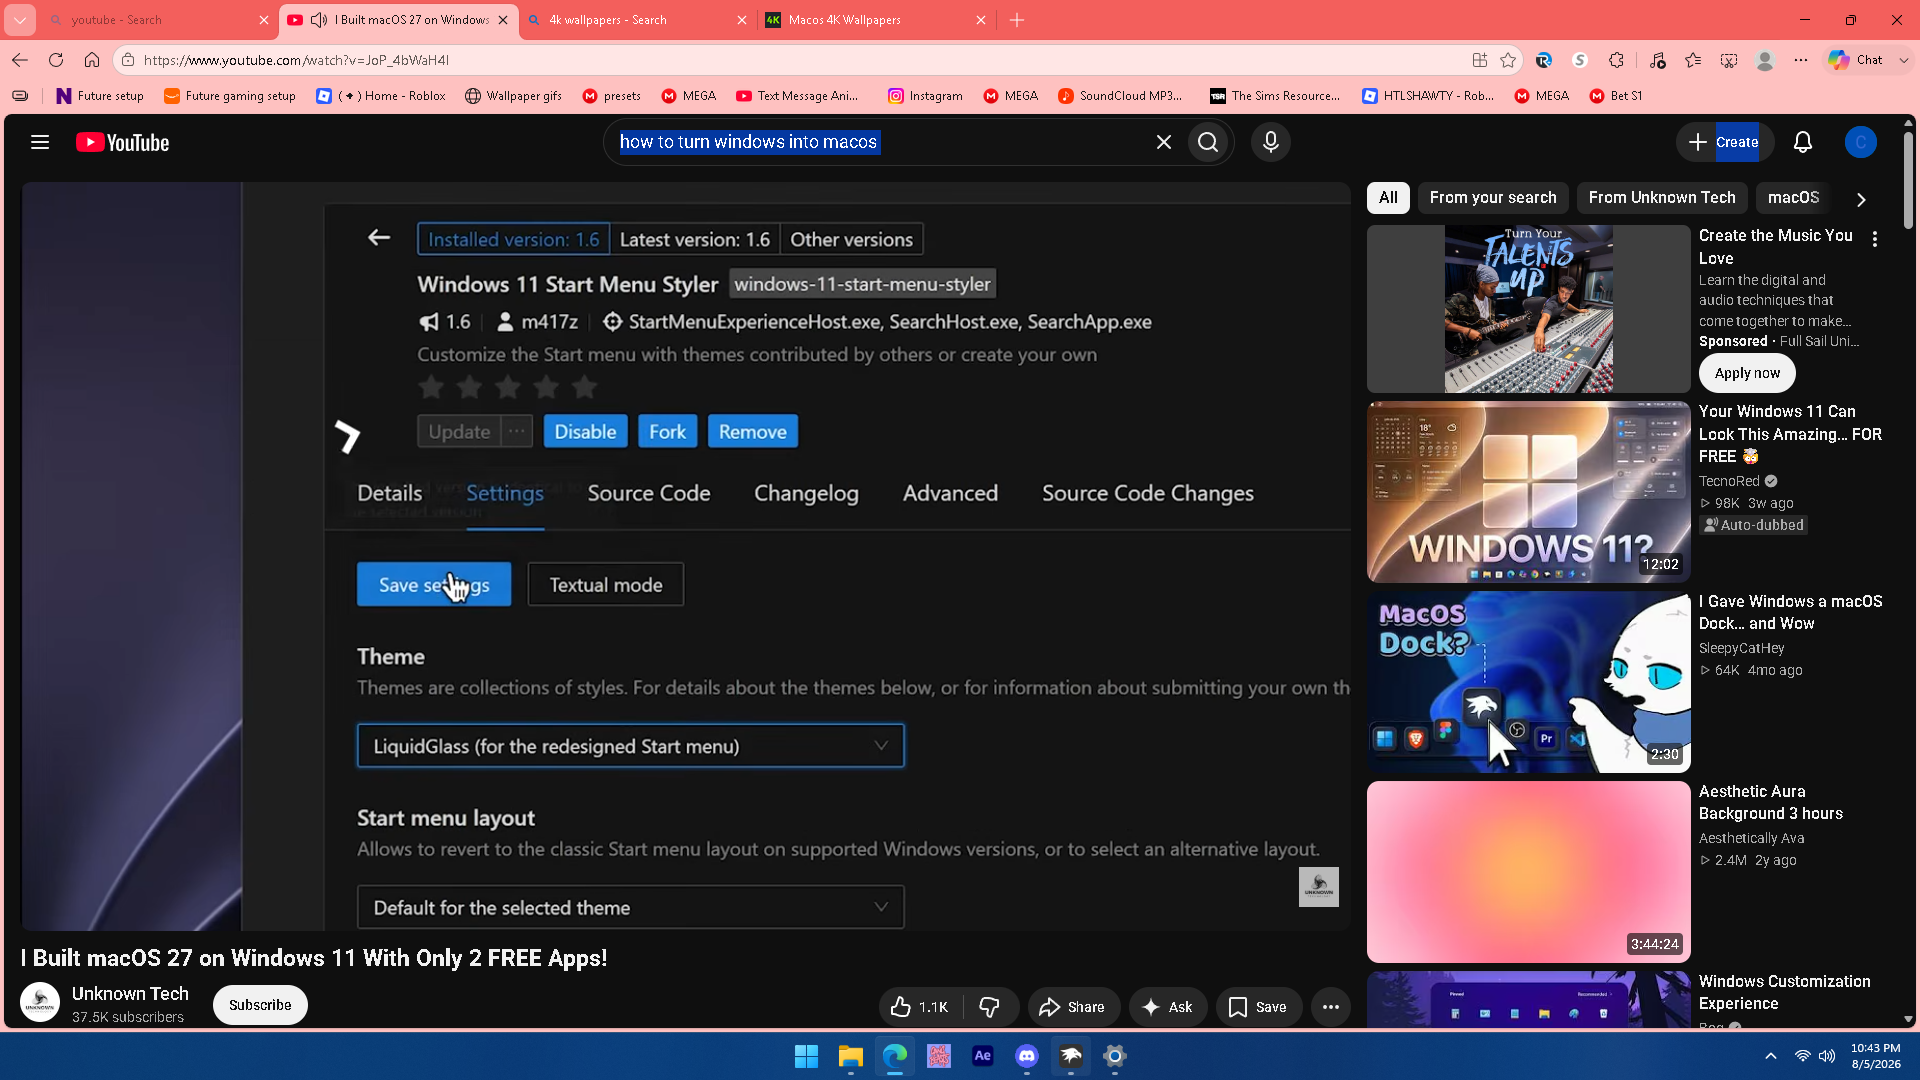The width and height of the screenshot is (1920, 1080).
Task: Mute the playing tab via speaker icon
Action: click(x=319, y=20)
